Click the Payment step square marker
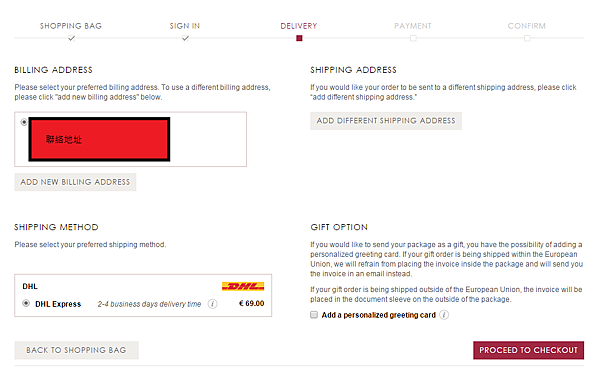Viewport: 600px width, 368px height. [x=413, y=38]
